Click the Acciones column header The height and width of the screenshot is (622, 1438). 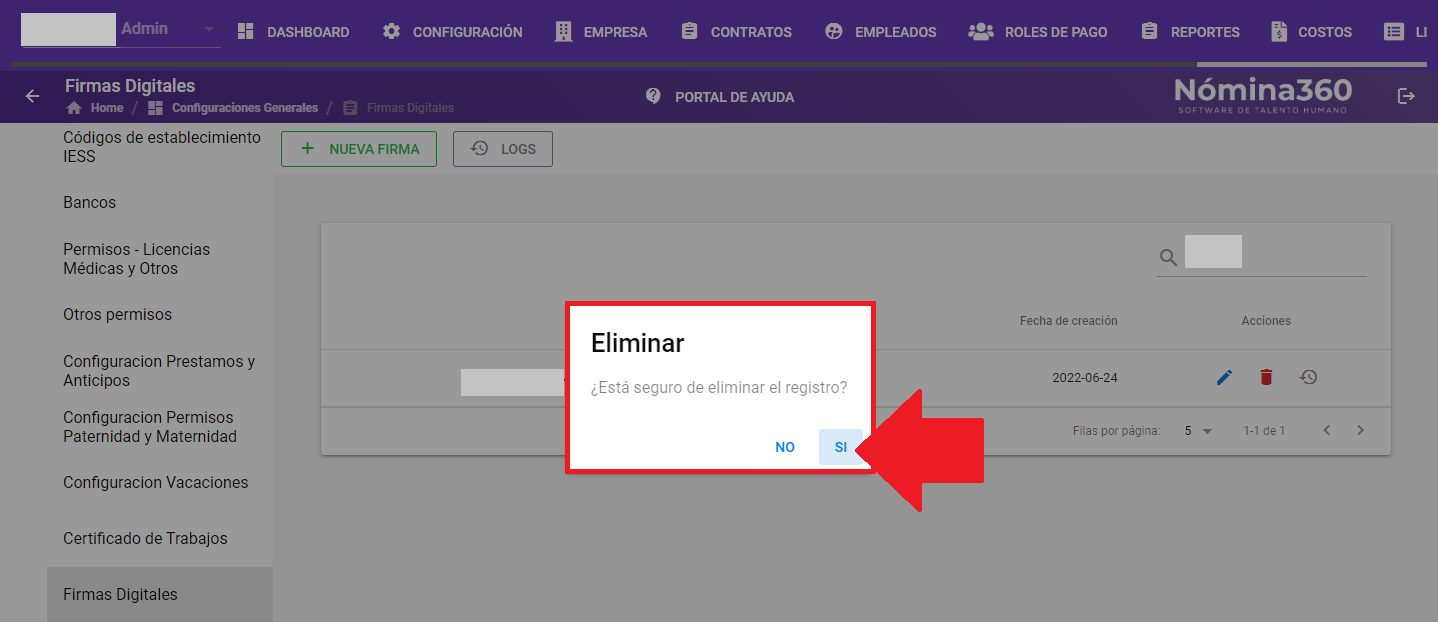(1266, 321)
